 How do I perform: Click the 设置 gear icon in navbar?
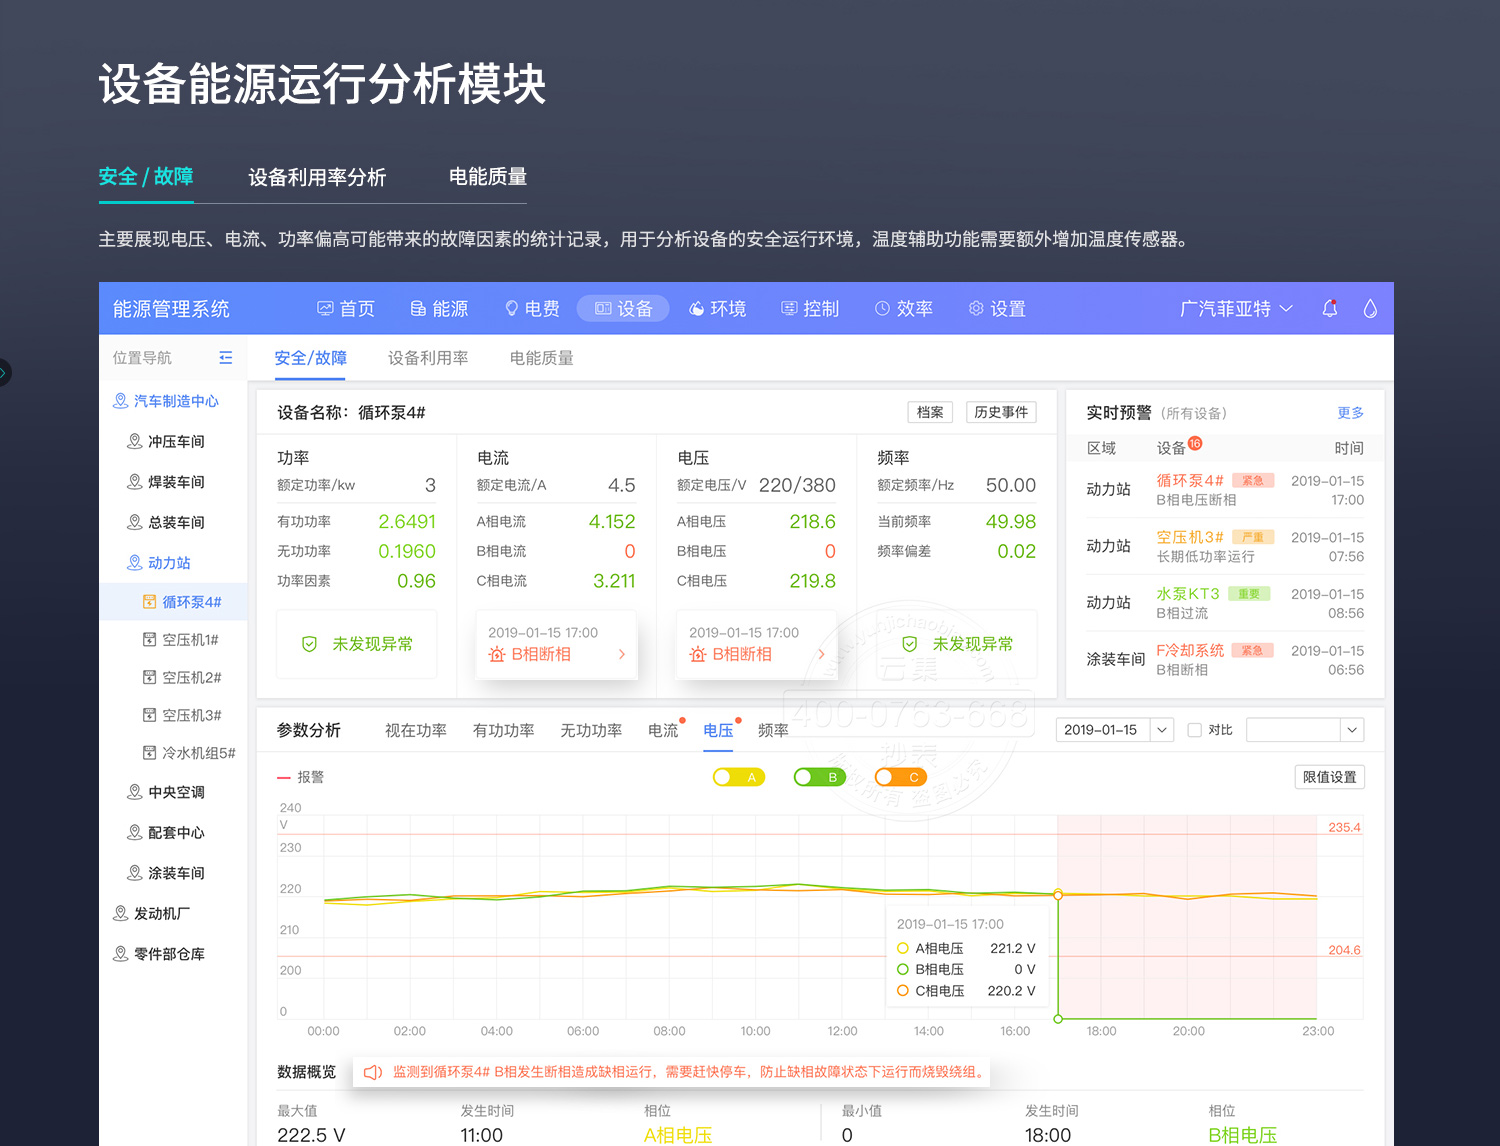coord(976,309)
